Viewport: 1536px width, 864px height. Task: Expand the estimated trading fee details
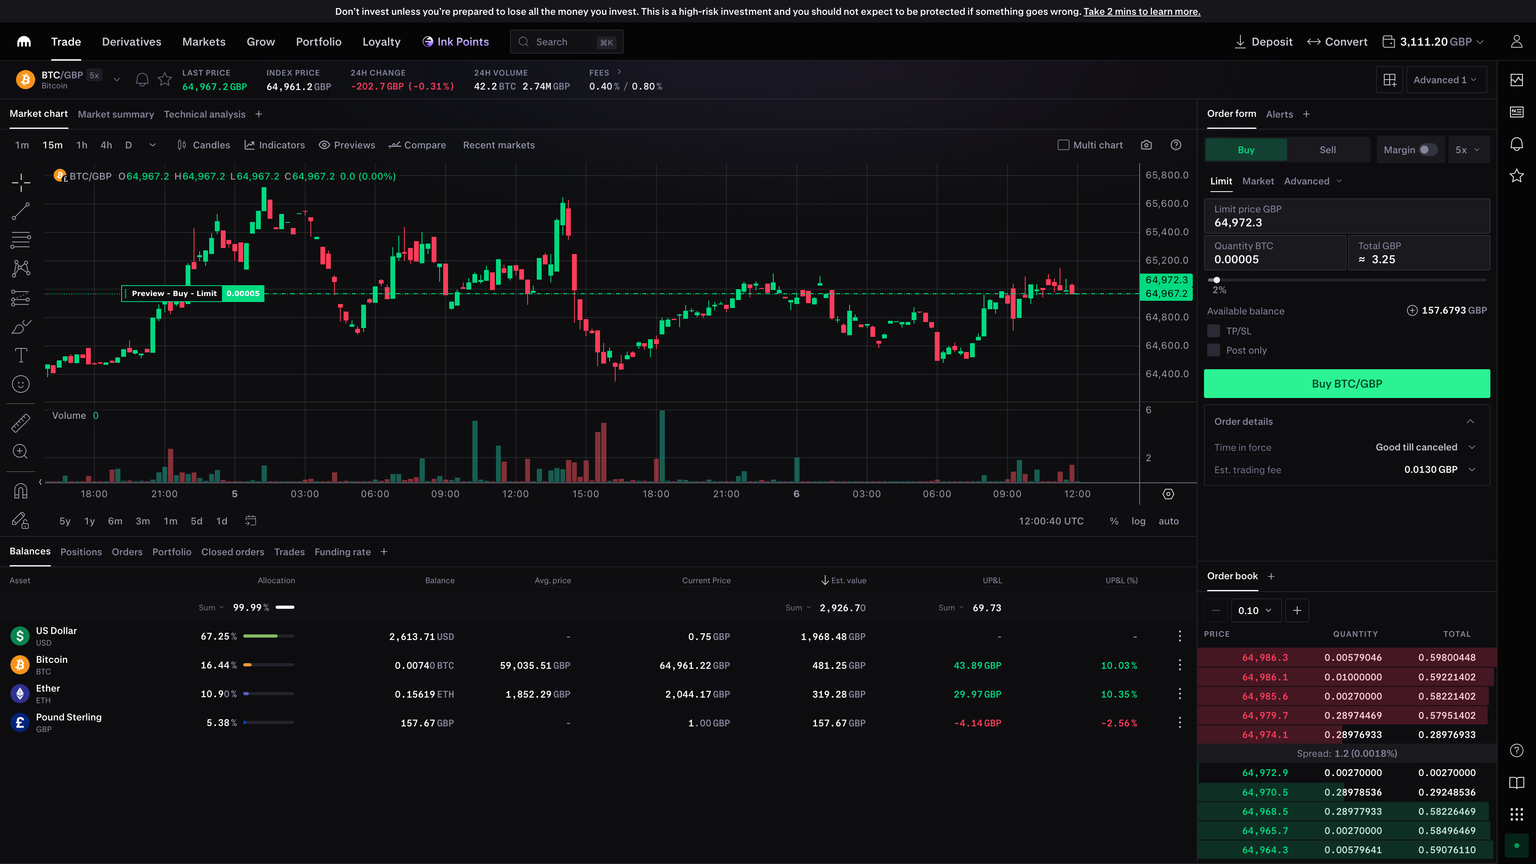click(1471, 470)
